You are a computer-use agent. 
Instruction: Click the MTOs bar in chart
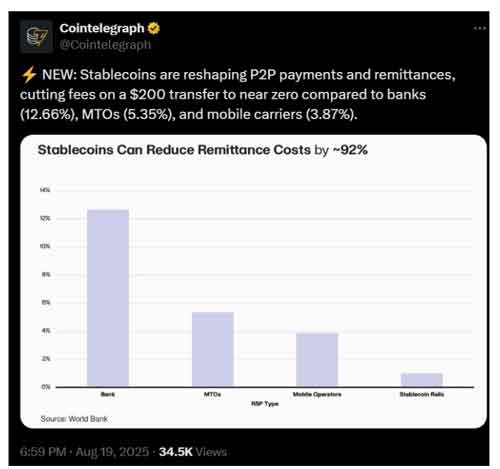213,349
